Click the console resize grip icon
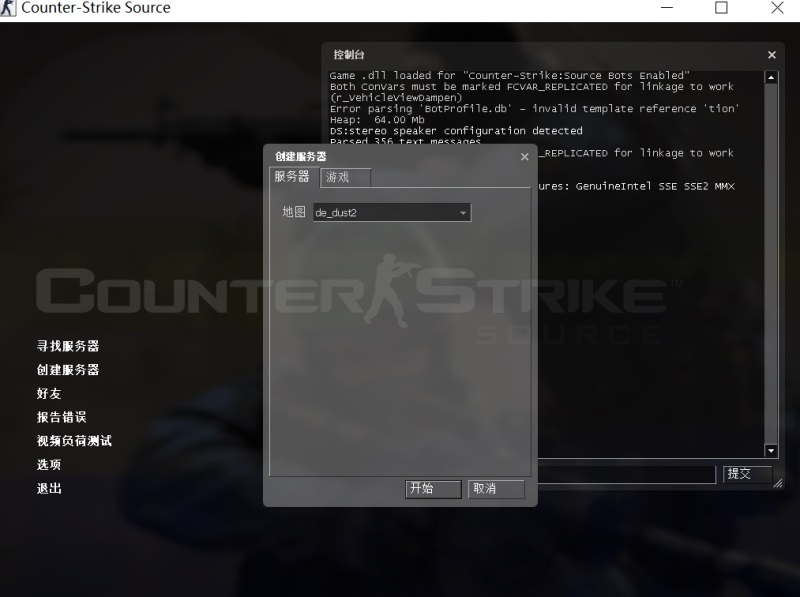Viewport: 800px width, 597px height. click(778, 483)
